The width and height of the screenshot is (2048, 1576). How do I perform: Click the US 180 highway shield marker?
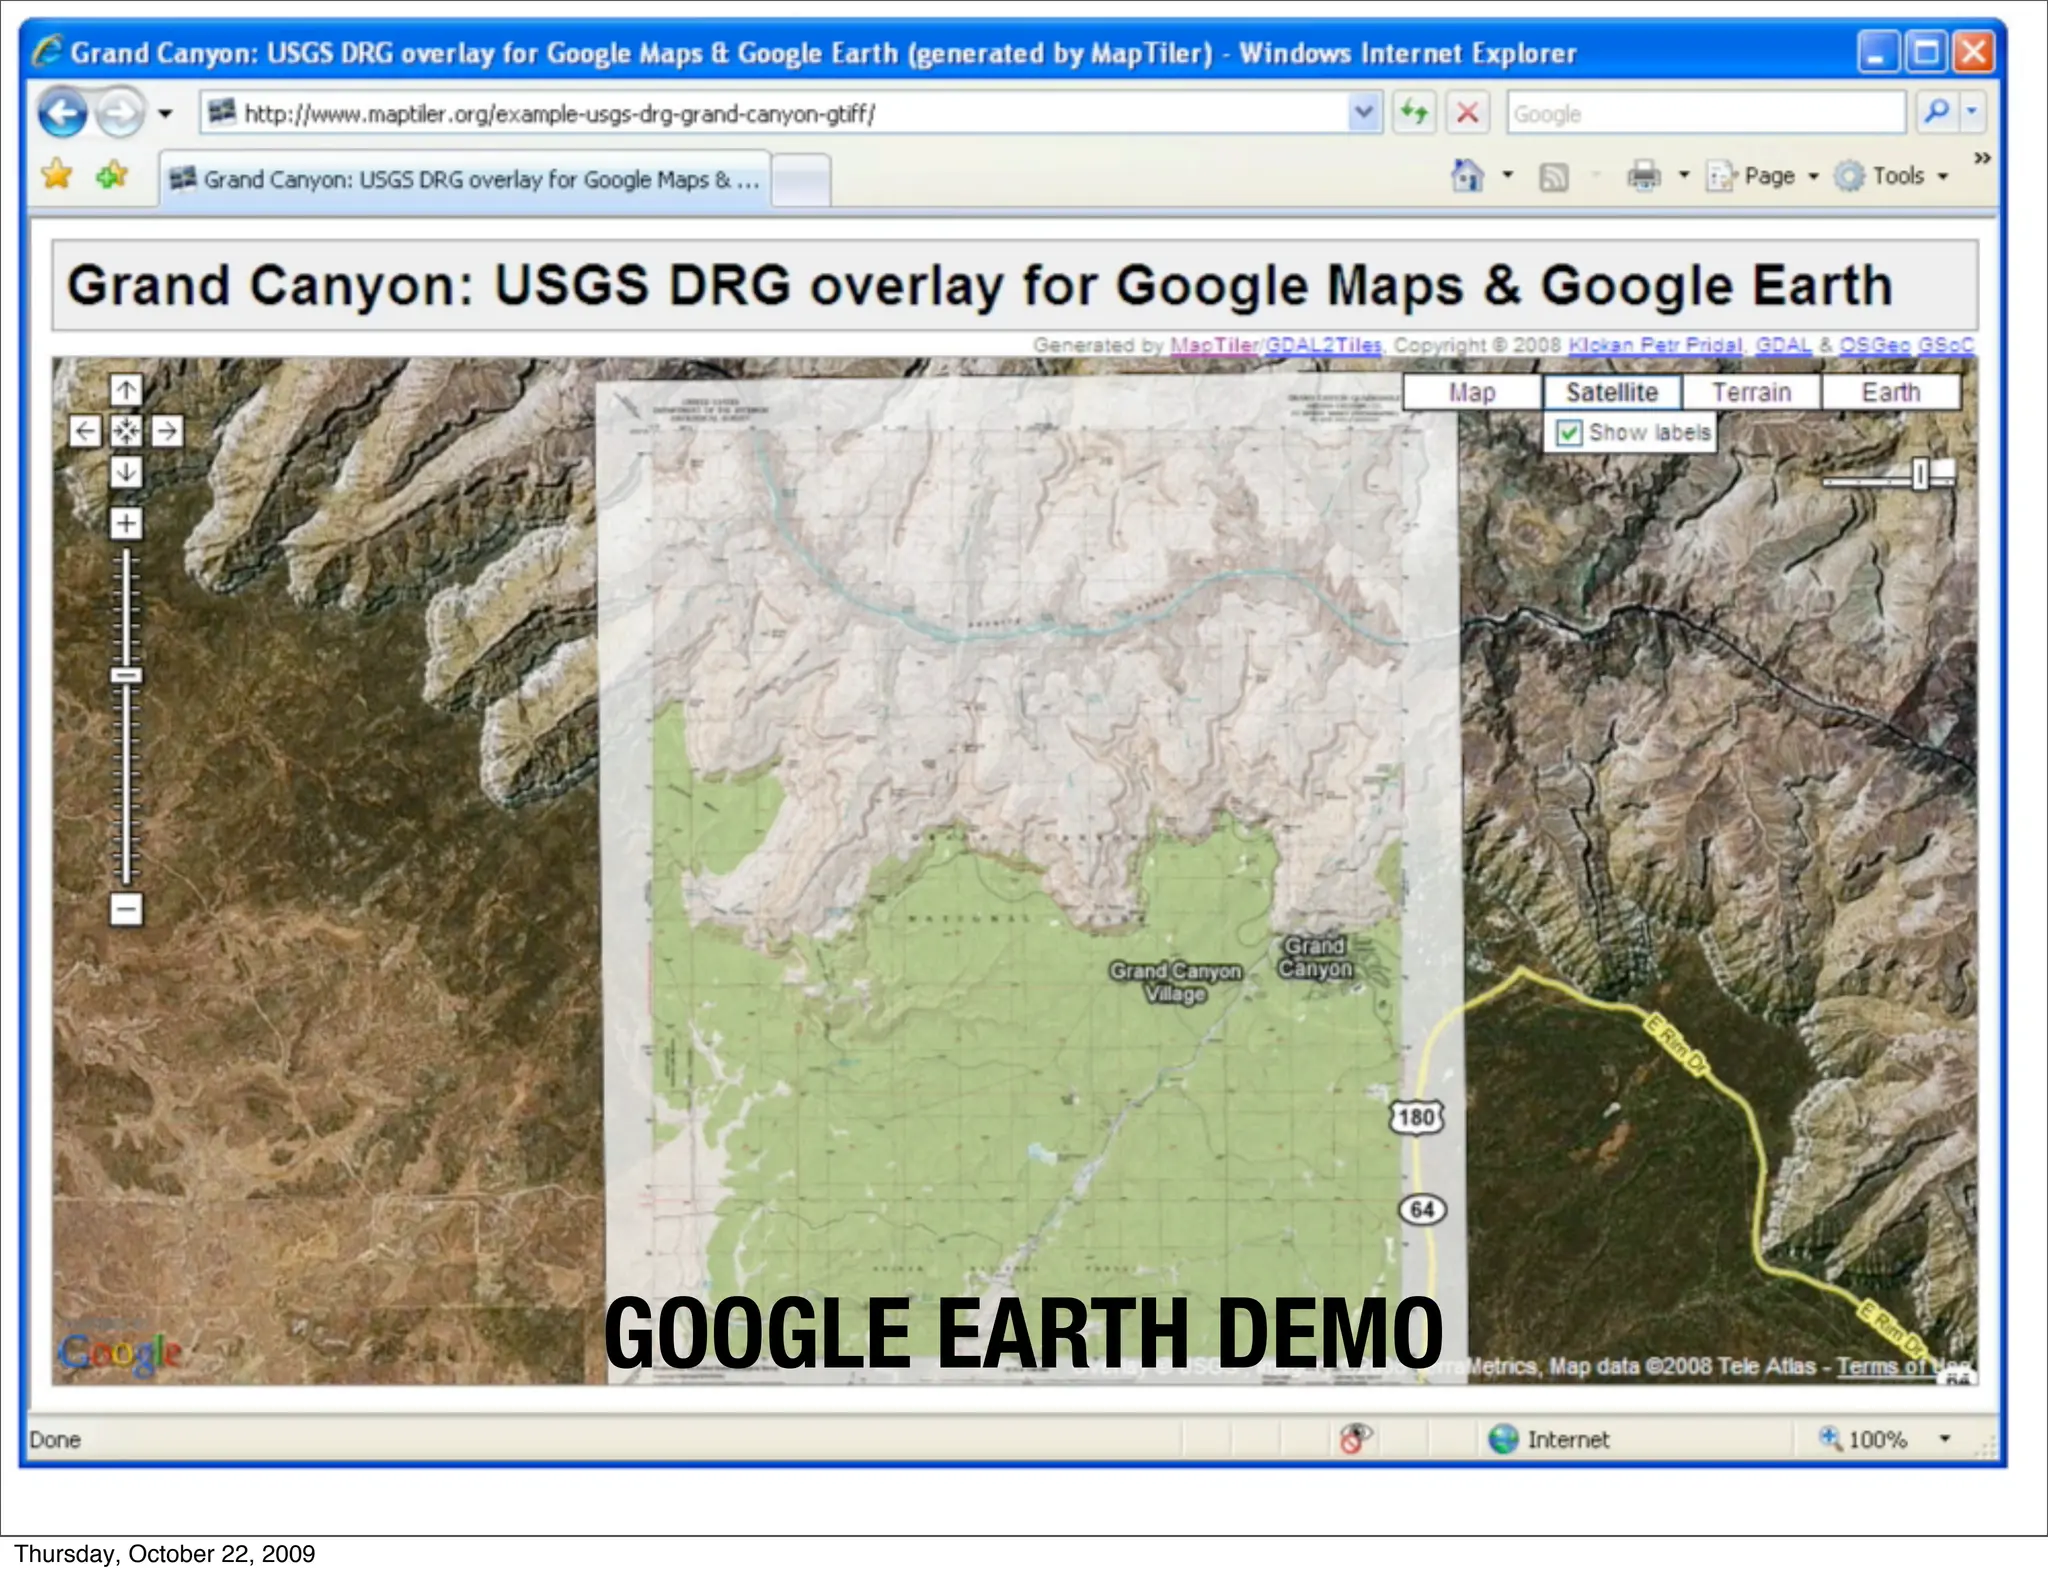point(1417,1117)
